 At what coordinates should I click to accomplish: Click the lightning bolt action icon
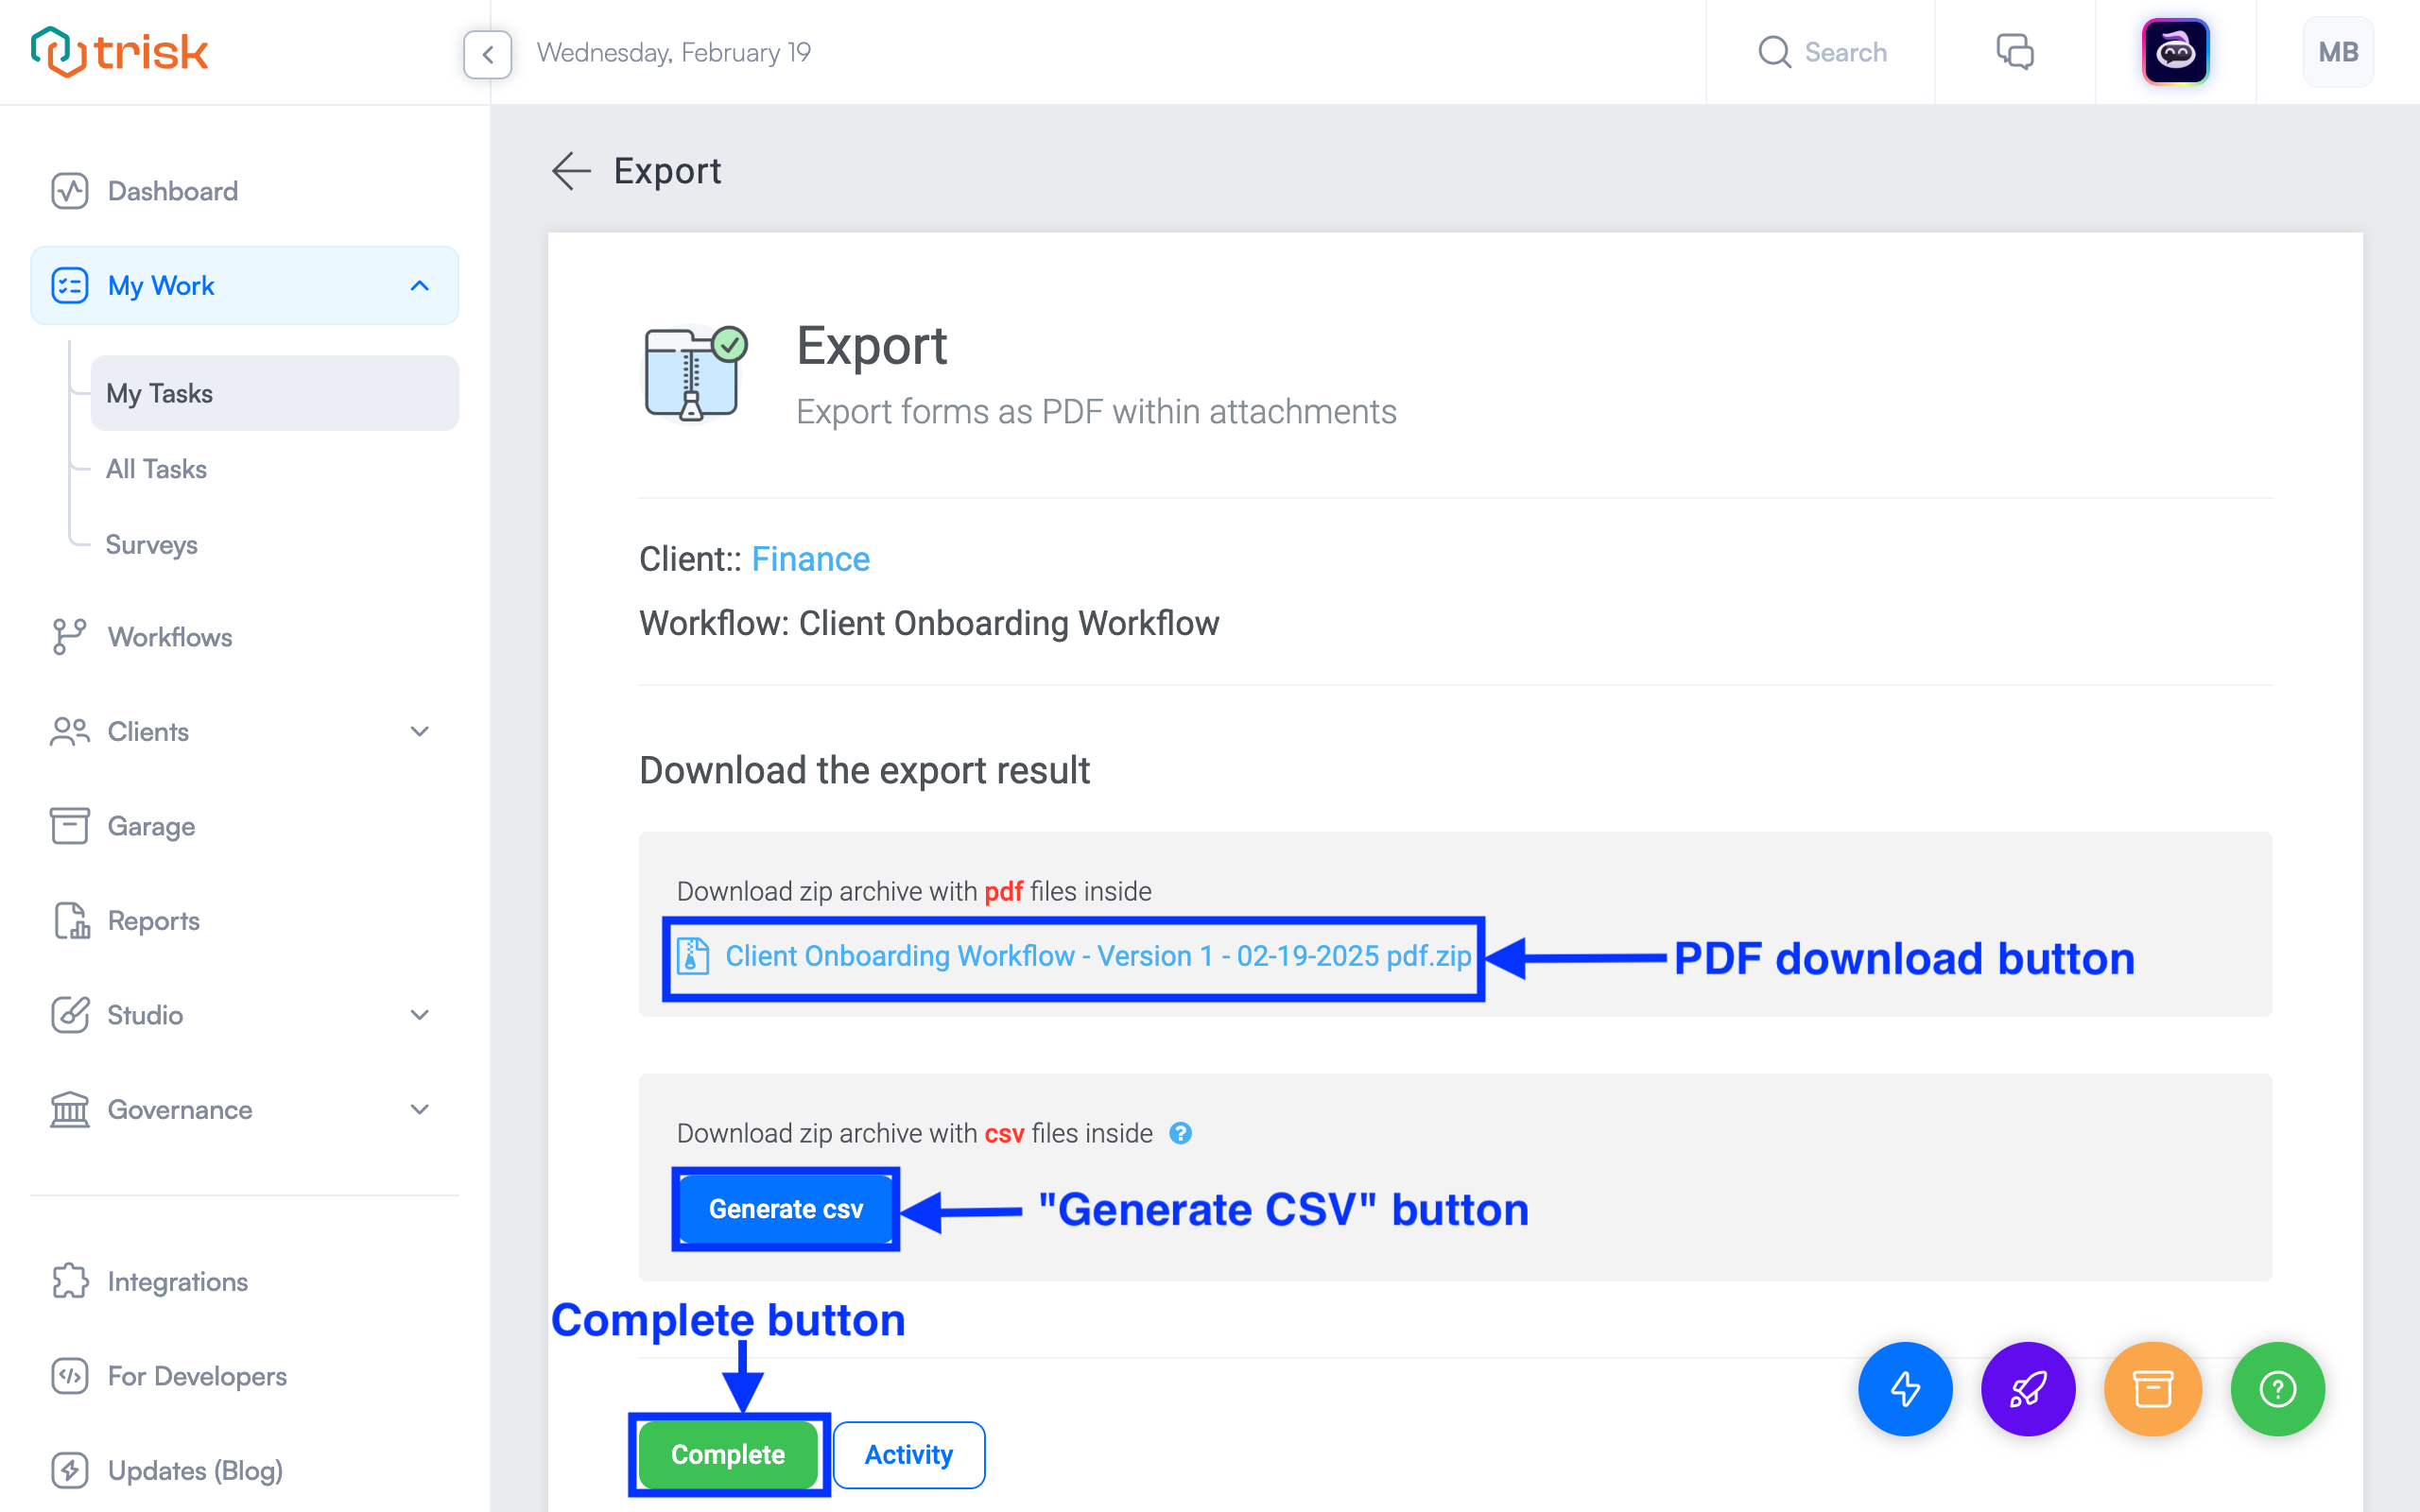[x=1906, y=1388]
